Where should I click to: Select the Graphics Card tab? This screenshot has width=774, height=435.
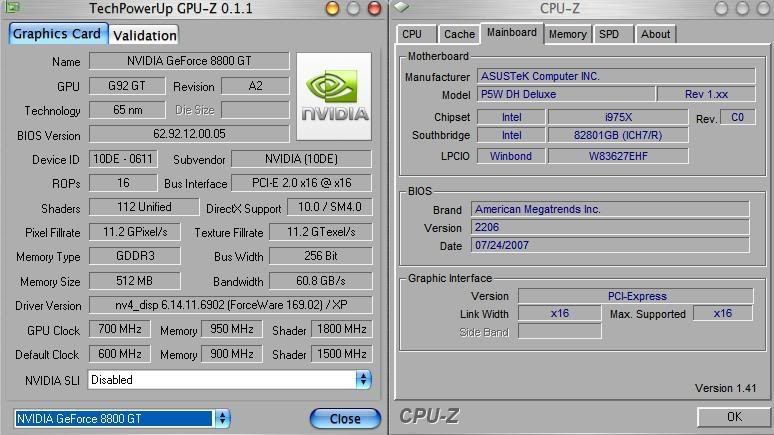pos(57,34)
